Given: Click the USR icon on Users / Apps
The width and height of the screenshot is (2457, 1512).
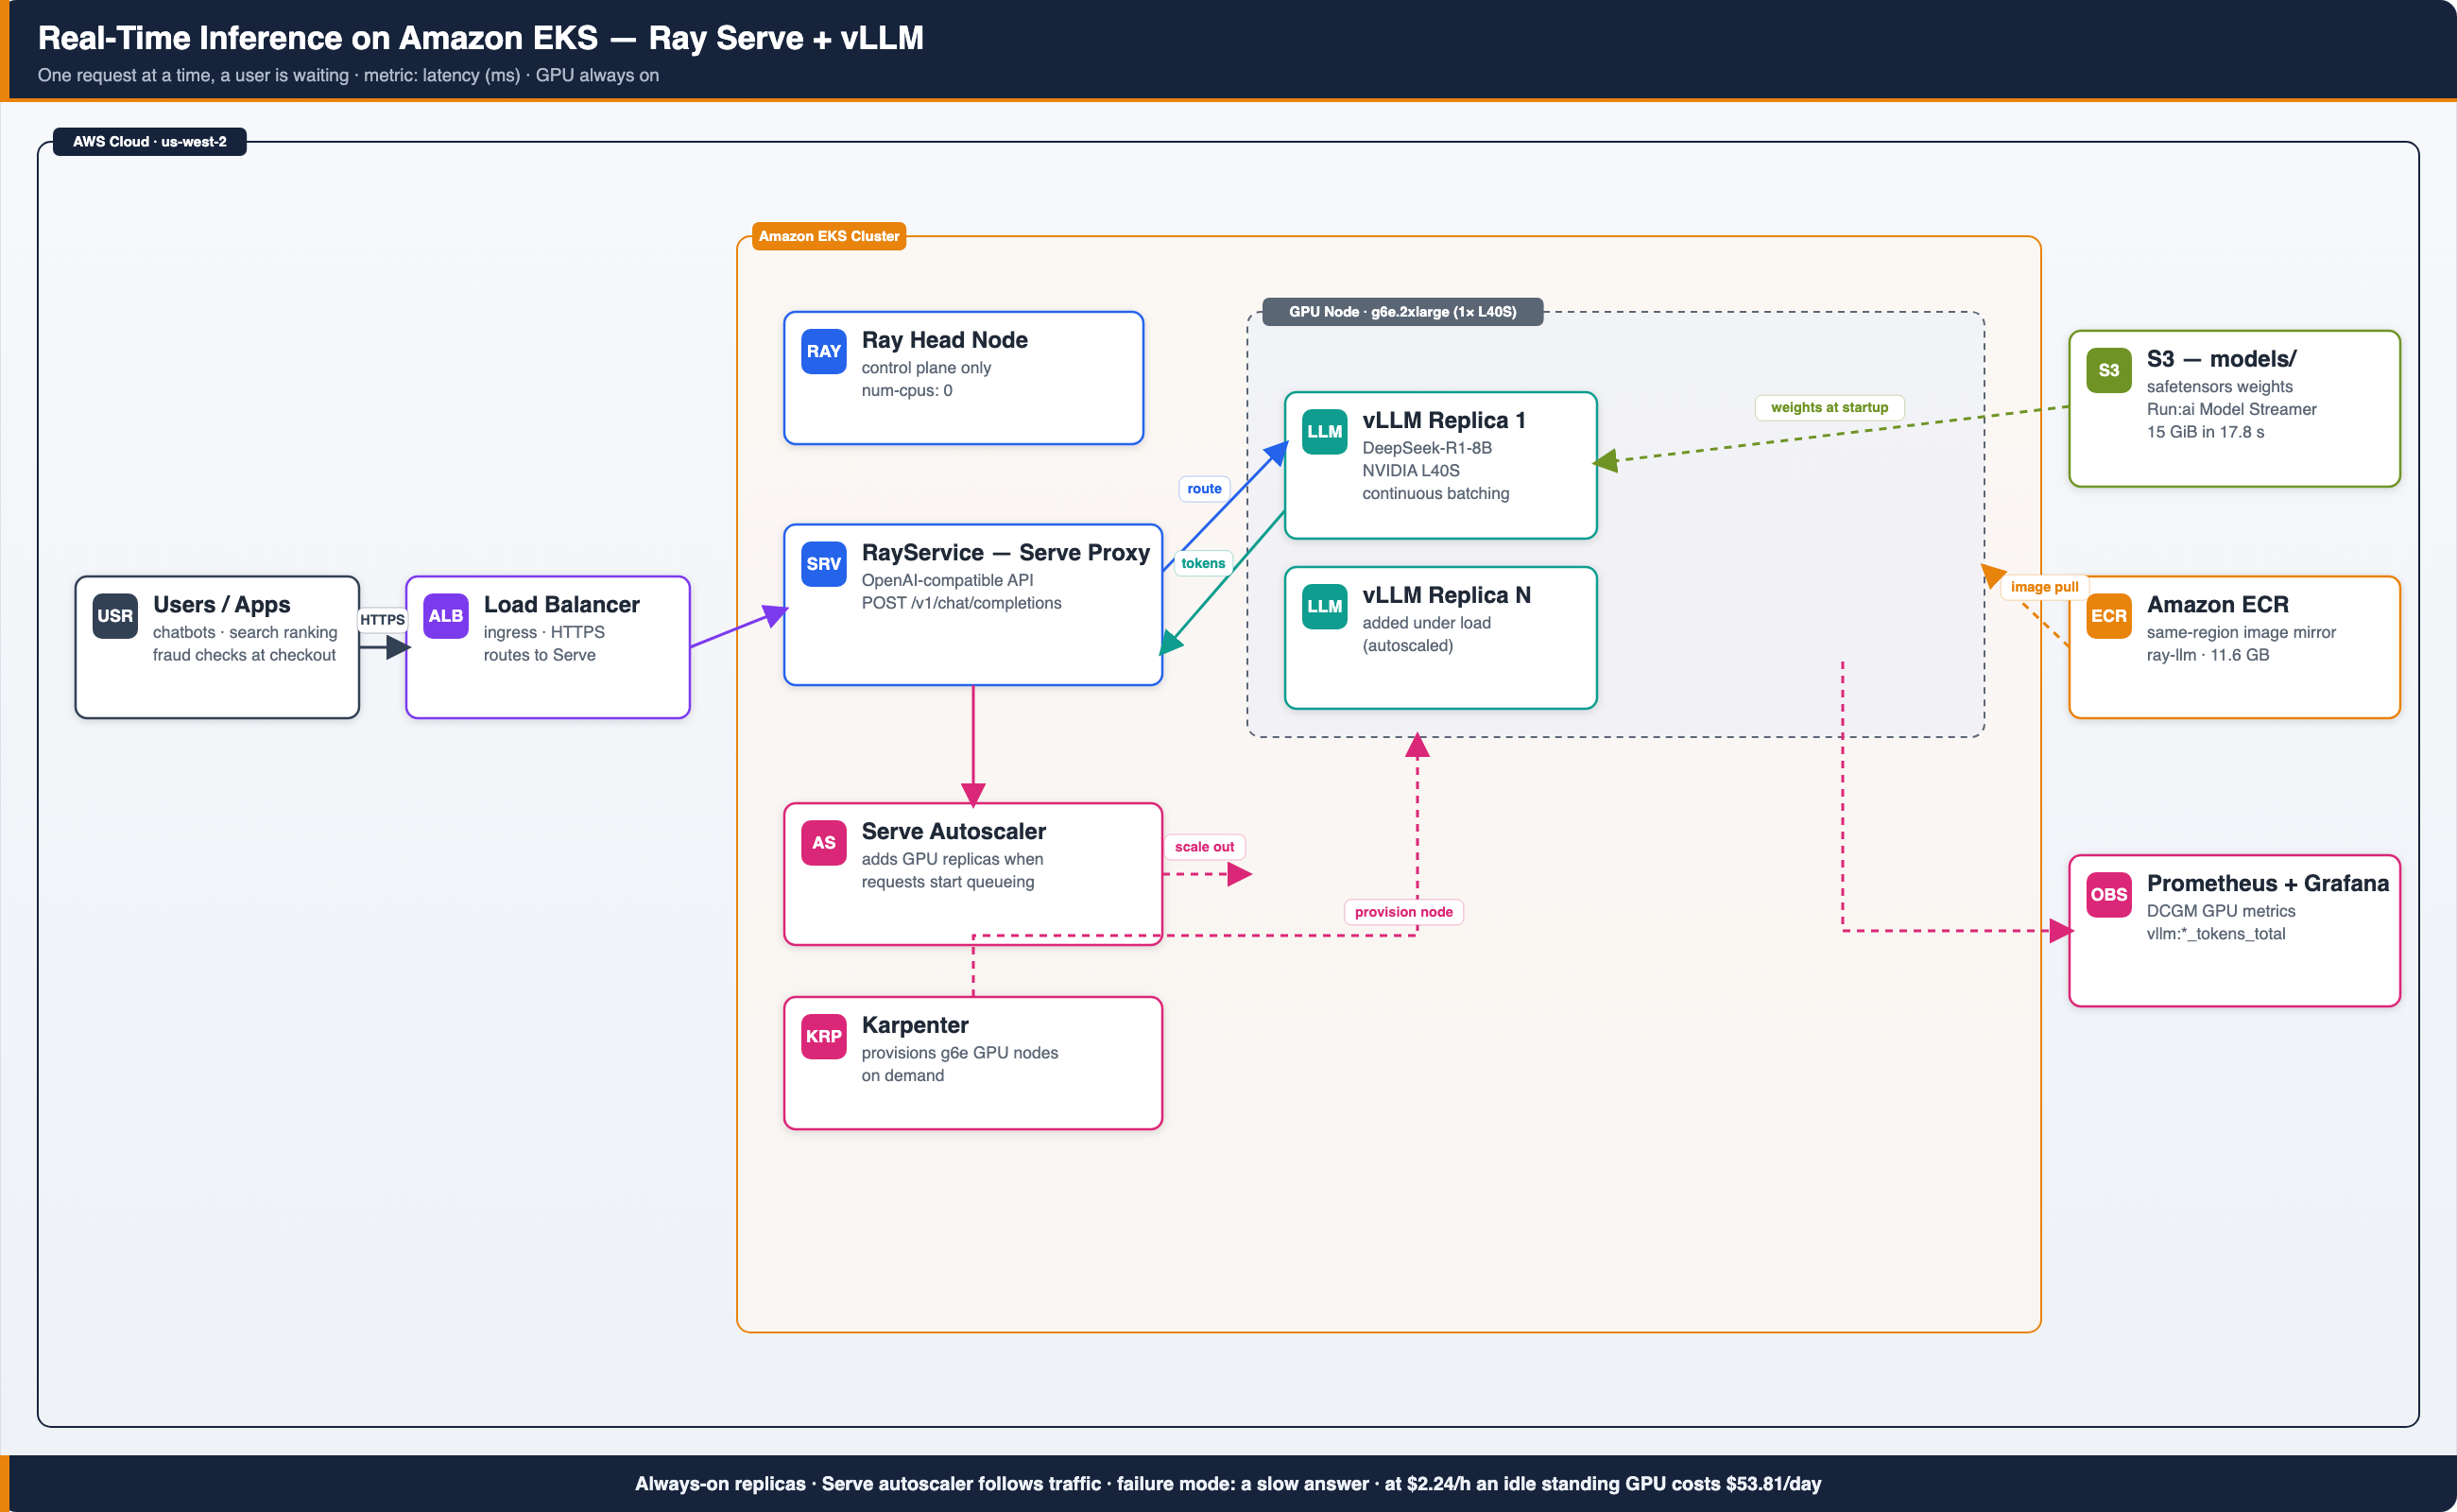Looking at the screenshot, I should (115, 615).
